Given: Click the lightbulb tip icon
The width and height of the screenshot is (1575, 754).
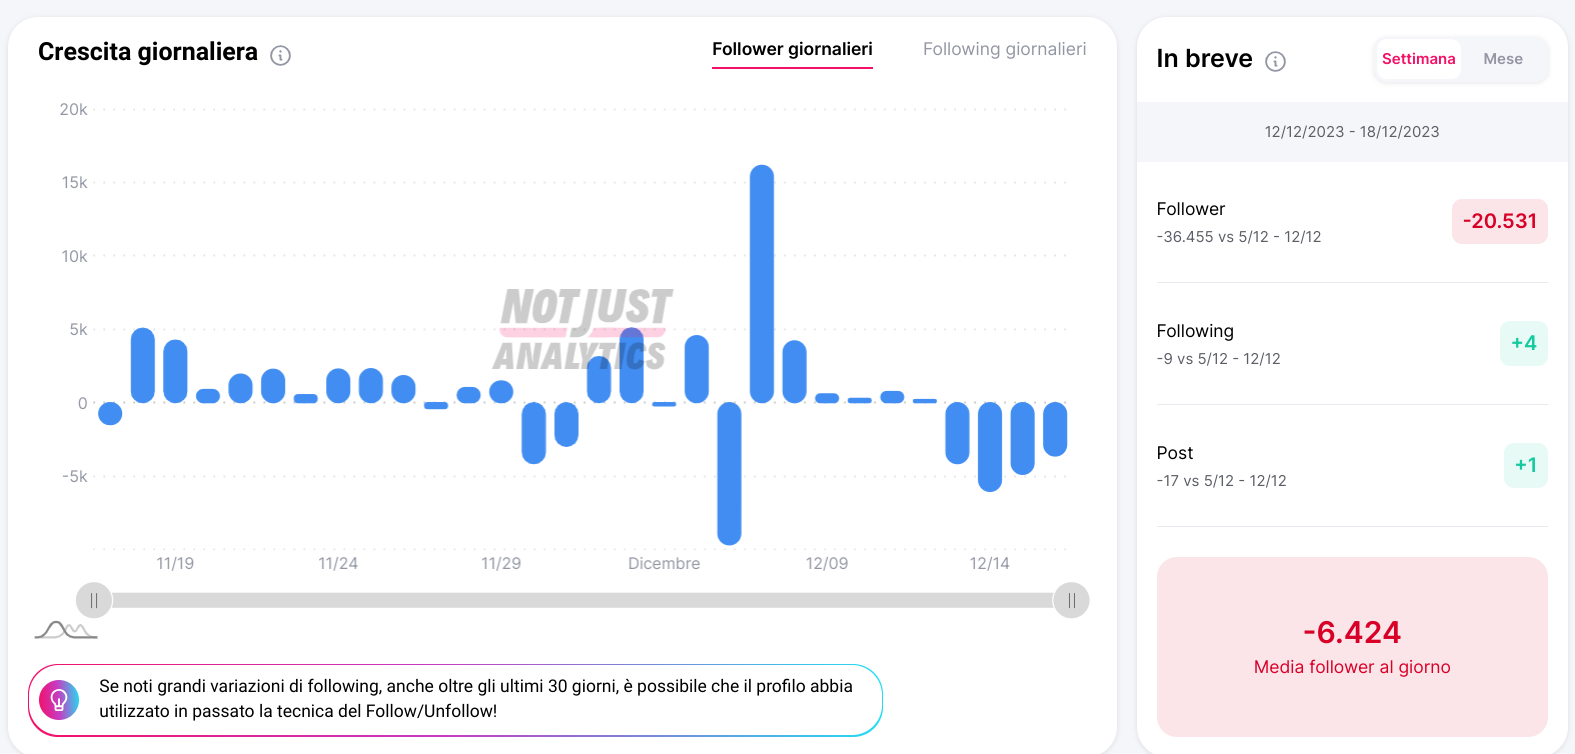Looking at the screenshot, I should [x=59, y=700].
